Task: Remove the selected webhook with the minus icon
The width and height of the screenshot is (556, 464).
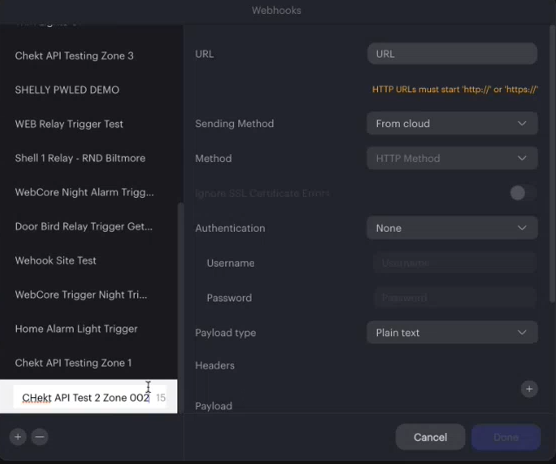Action: coord(40,437)
